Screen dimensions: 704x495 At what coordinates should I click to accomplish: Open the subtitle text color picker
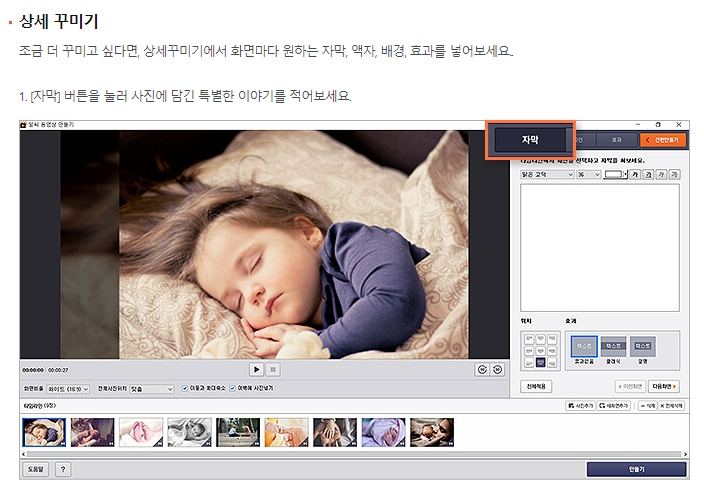coord(616,174)
